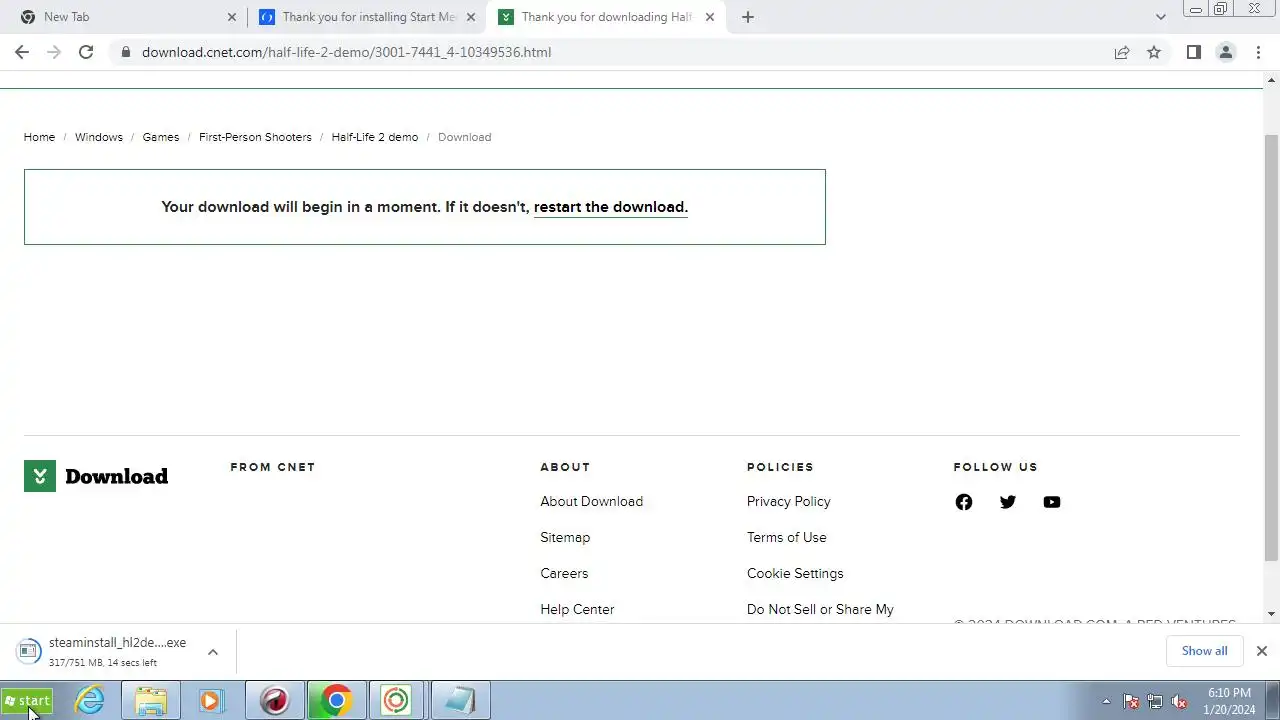Screen dimensions: 1280x720
Task: Open the Chrome profile avatar
Action: [x=1225, y=52]
